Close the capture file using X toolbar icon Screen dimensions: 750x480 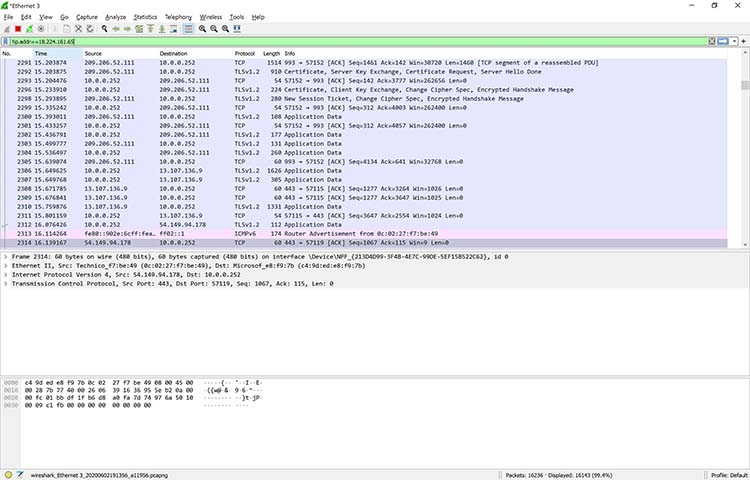(x=78, y=29)
